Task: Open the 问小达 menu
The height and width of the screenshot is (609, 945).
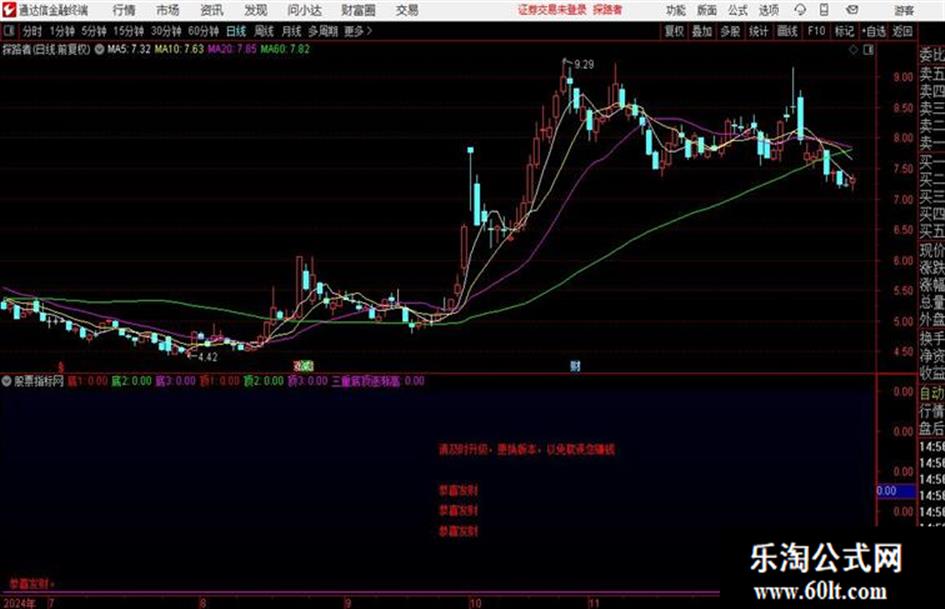Action: [304, 10]
